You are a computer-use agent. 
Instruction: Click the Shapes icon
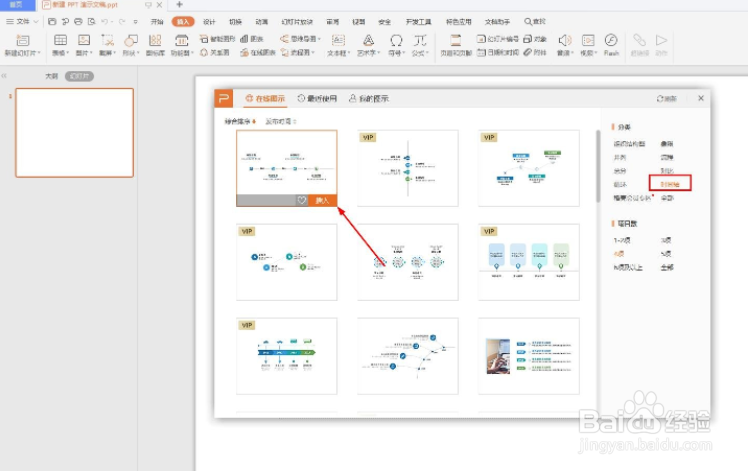click(x=131, y=40)
